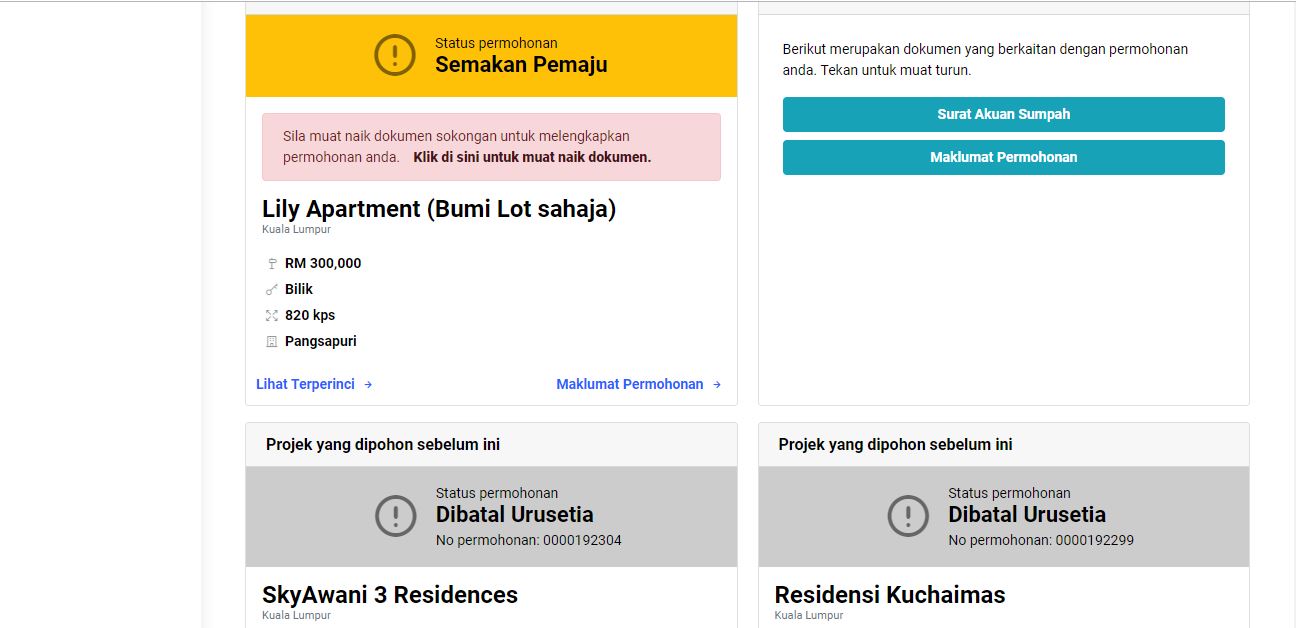Click the yellow Semakan Pemaju status banner
Viewport: 1296px width, 628px height.
(491, 56)
